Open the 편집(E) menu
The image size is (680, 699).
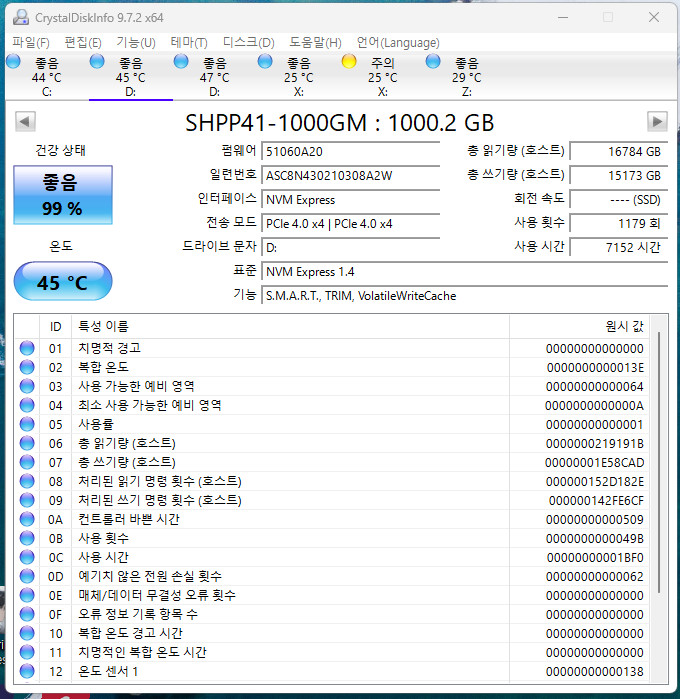coord(83,43)
